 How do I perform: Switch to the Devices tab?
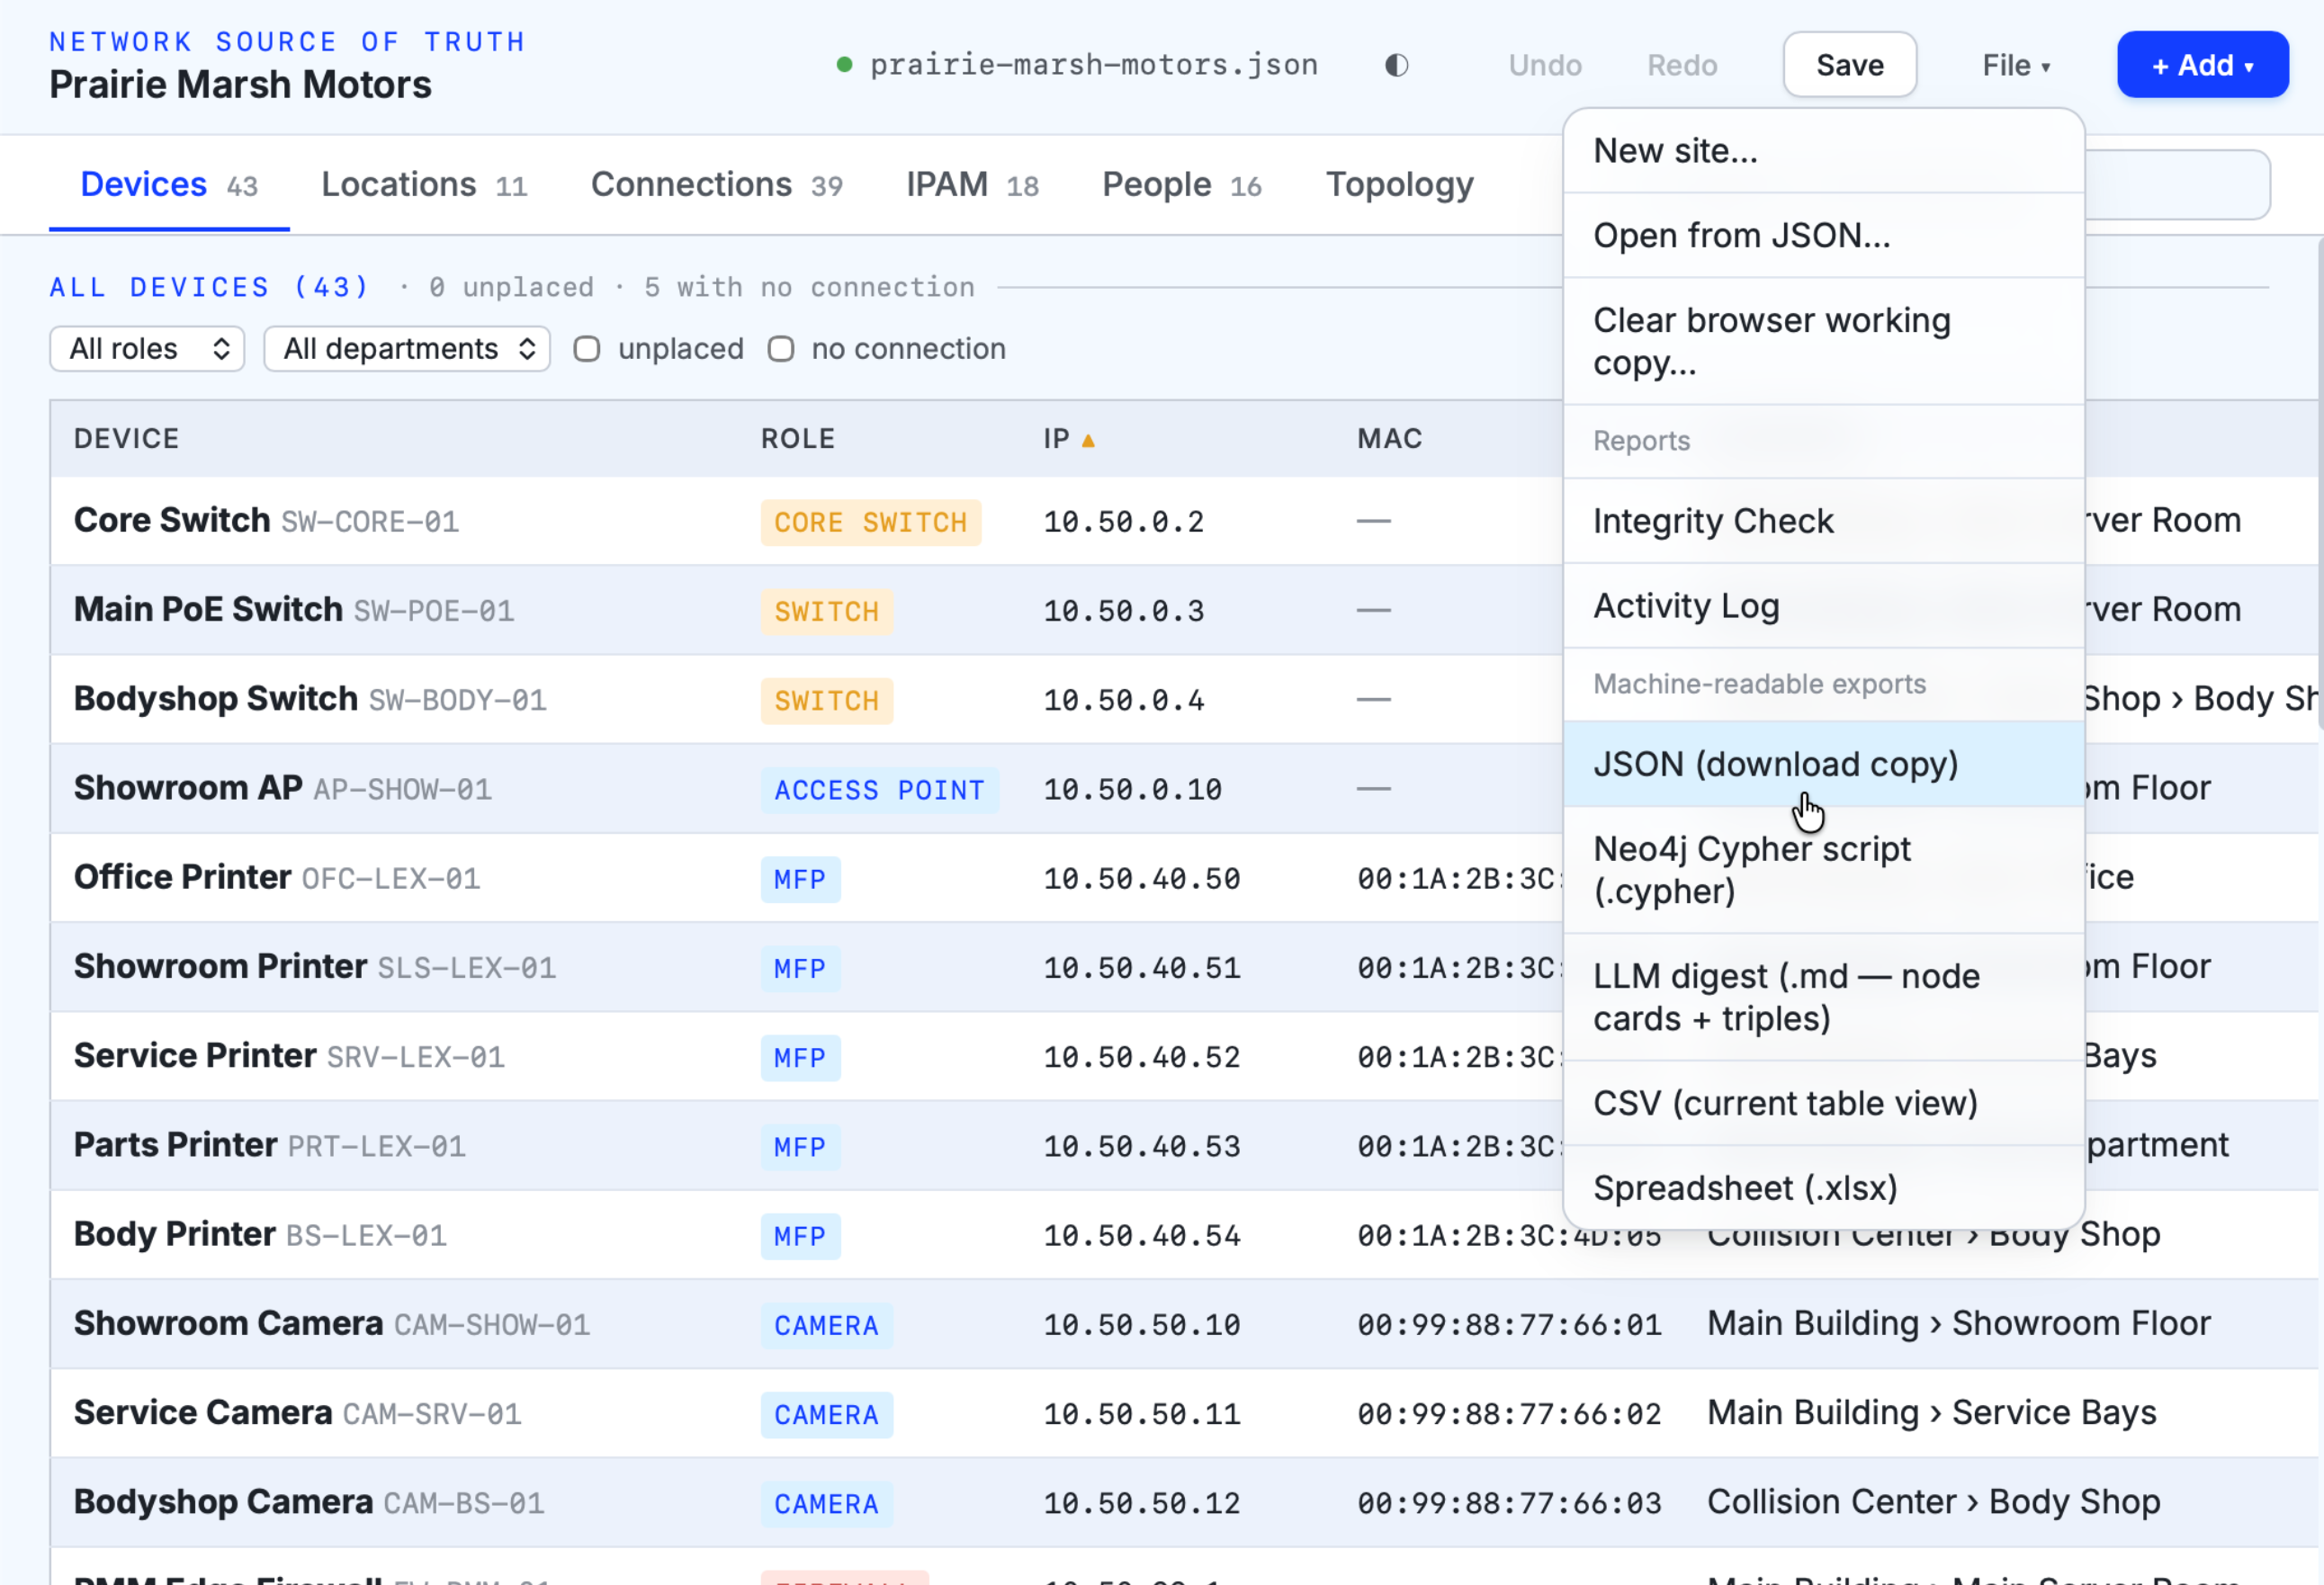coord(169,185)
